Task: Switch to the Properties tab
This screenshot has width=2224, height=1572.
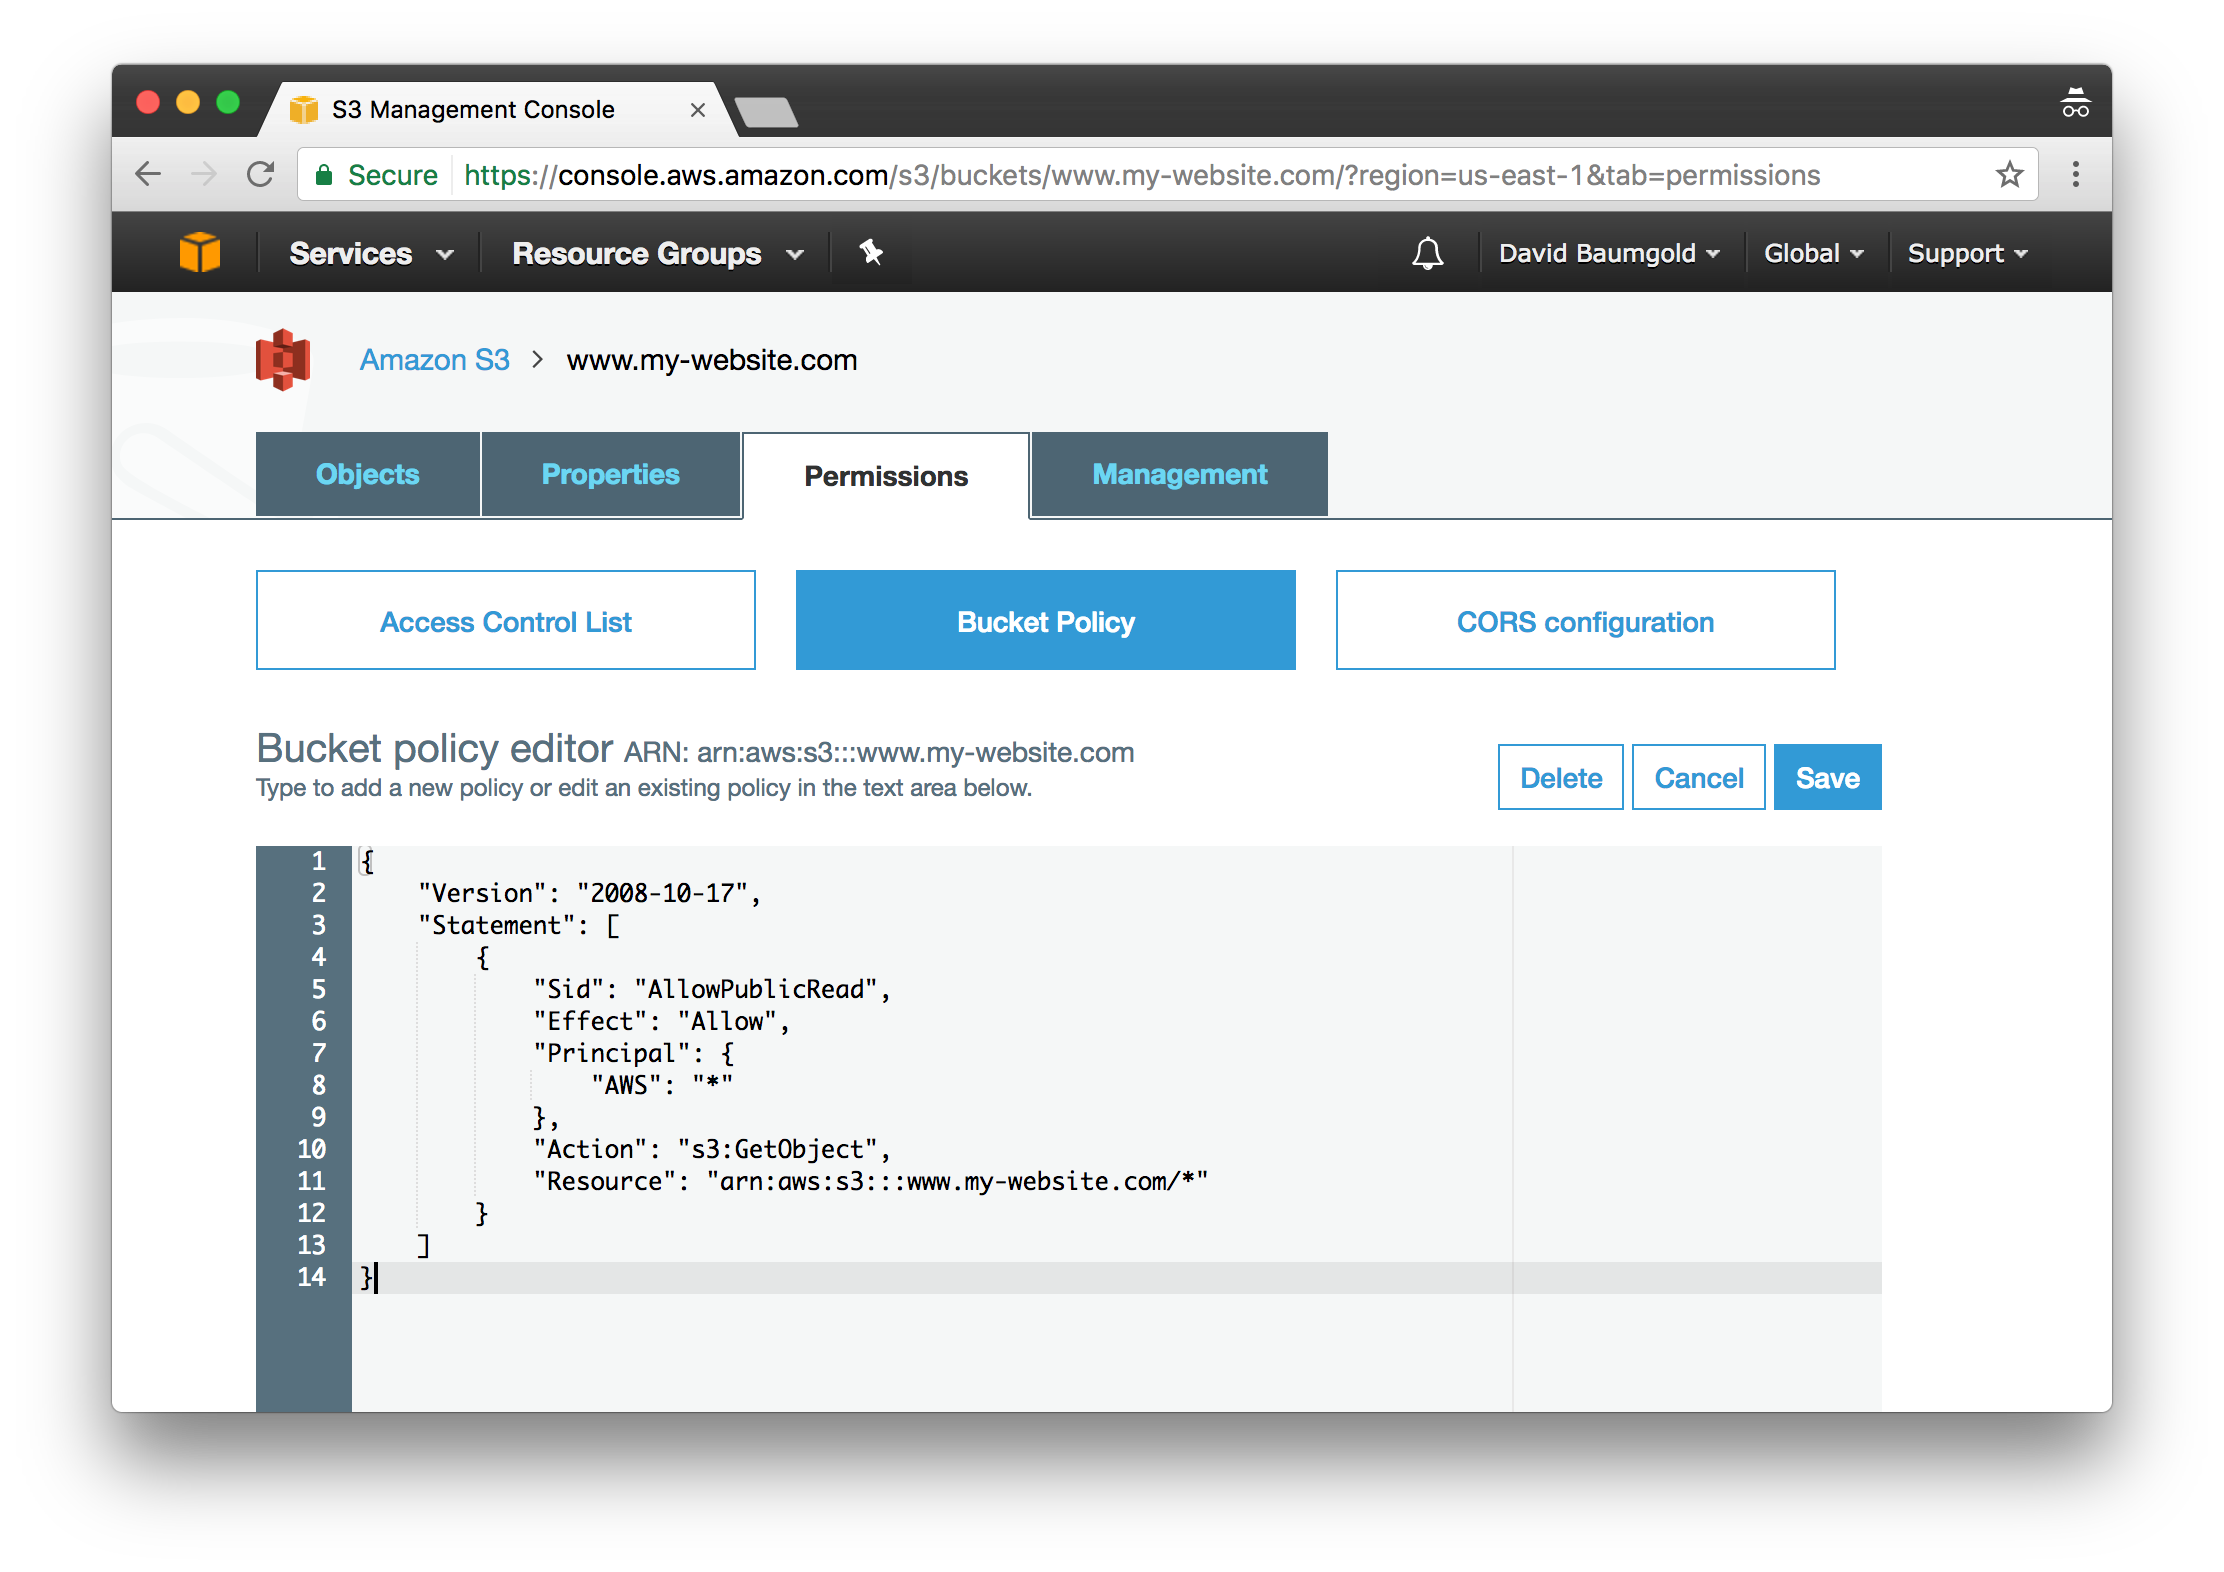Action: tap(611, 474)
